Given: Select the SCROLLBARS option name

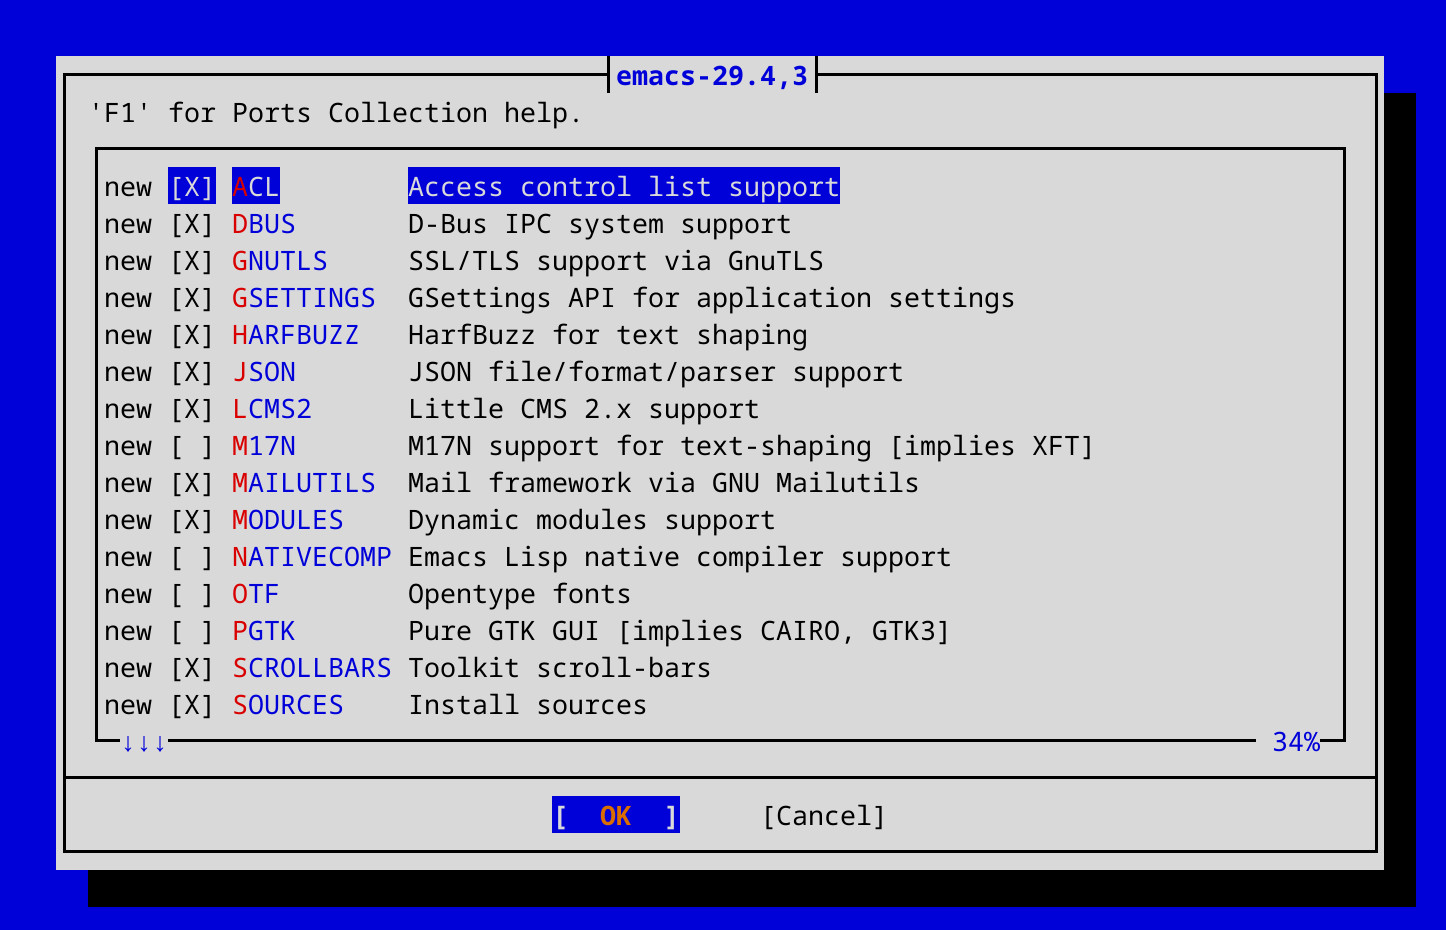Looking at the screenshot, I should point(312,668).
